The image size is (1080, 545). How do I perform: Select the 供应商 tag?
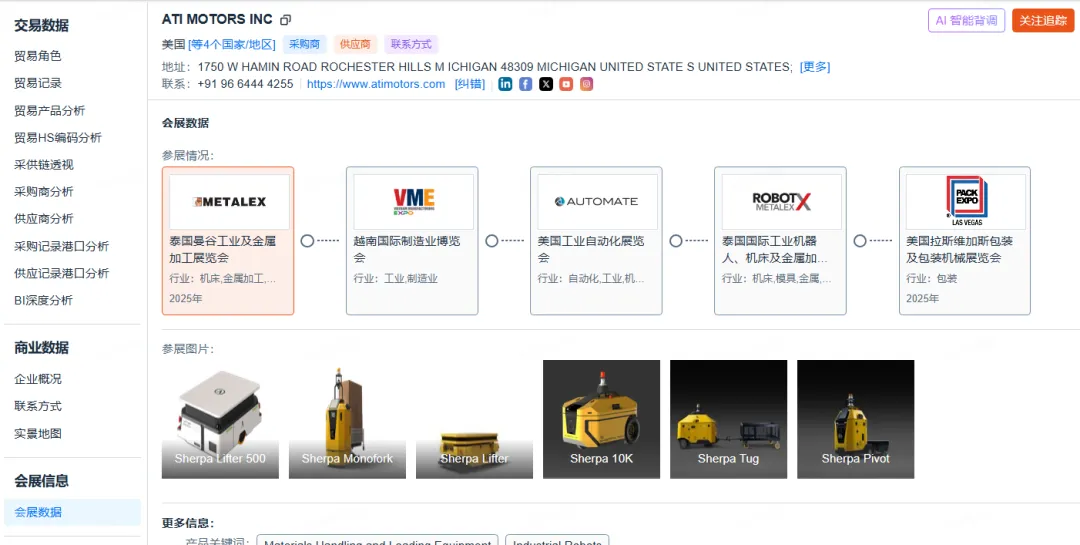coord(355,44)
